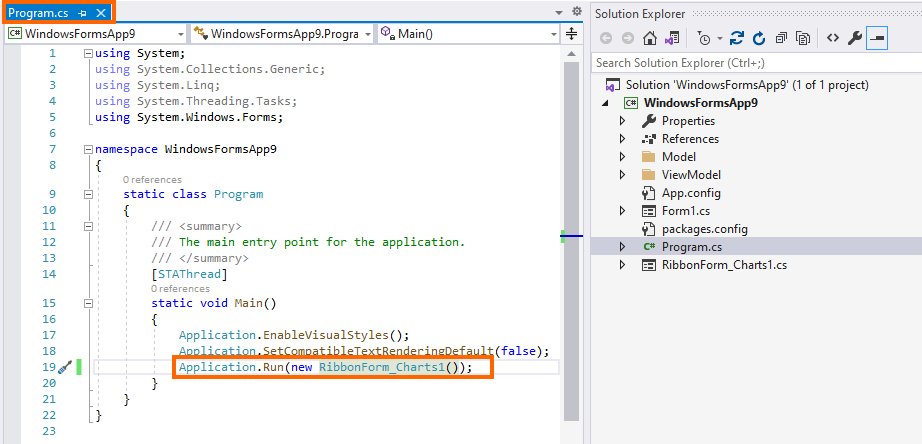Expand the Form1.cs node

[x=623, y=211]
